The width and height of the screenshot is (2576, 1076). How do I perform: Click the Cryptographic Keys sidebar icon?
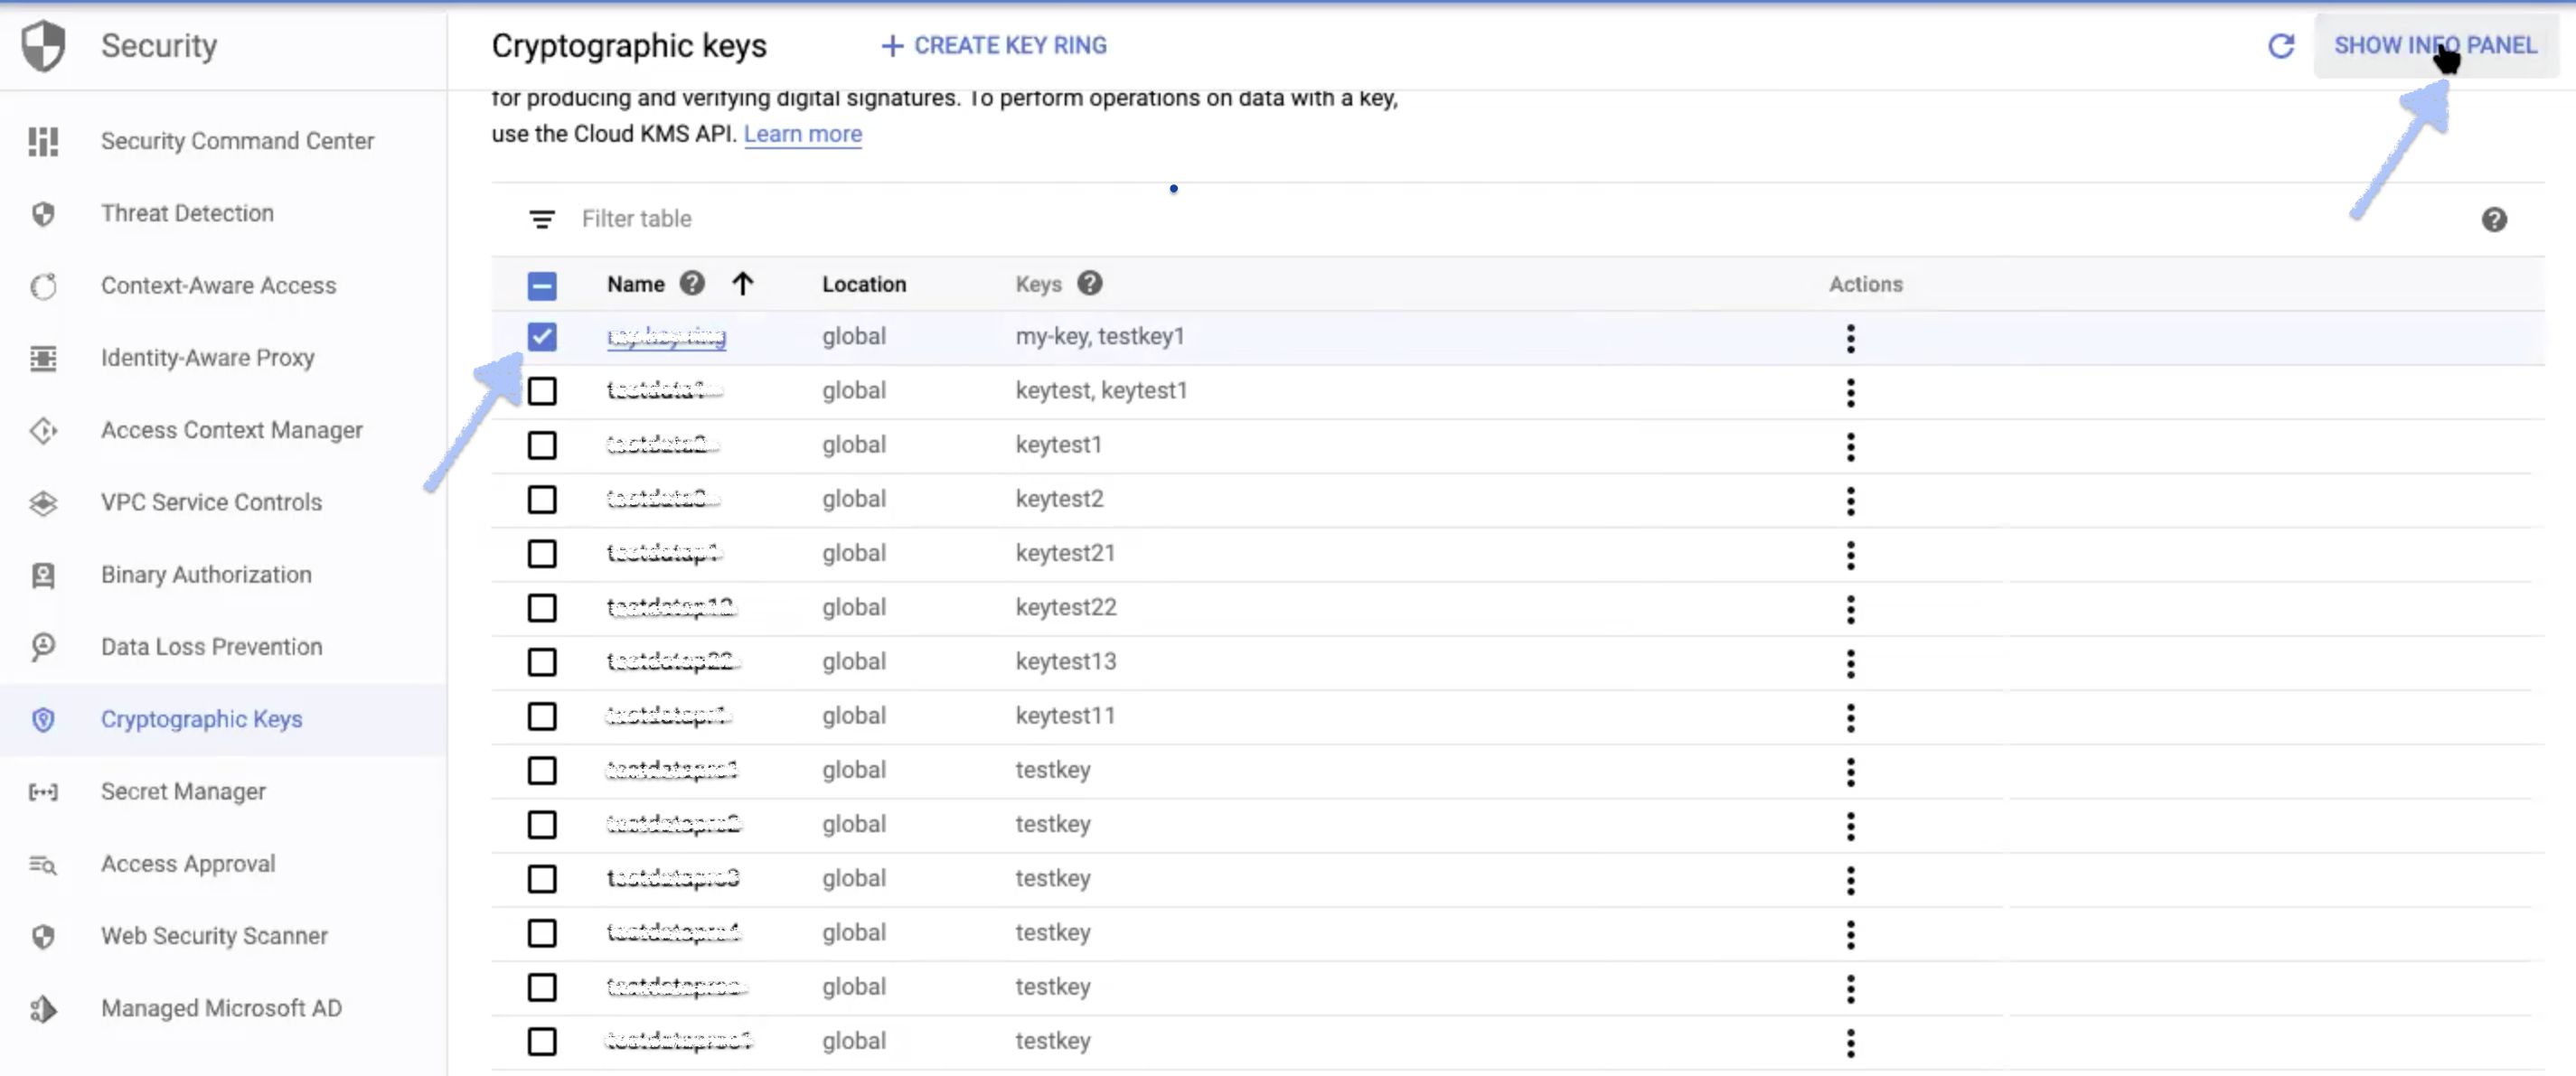point(43,719)
